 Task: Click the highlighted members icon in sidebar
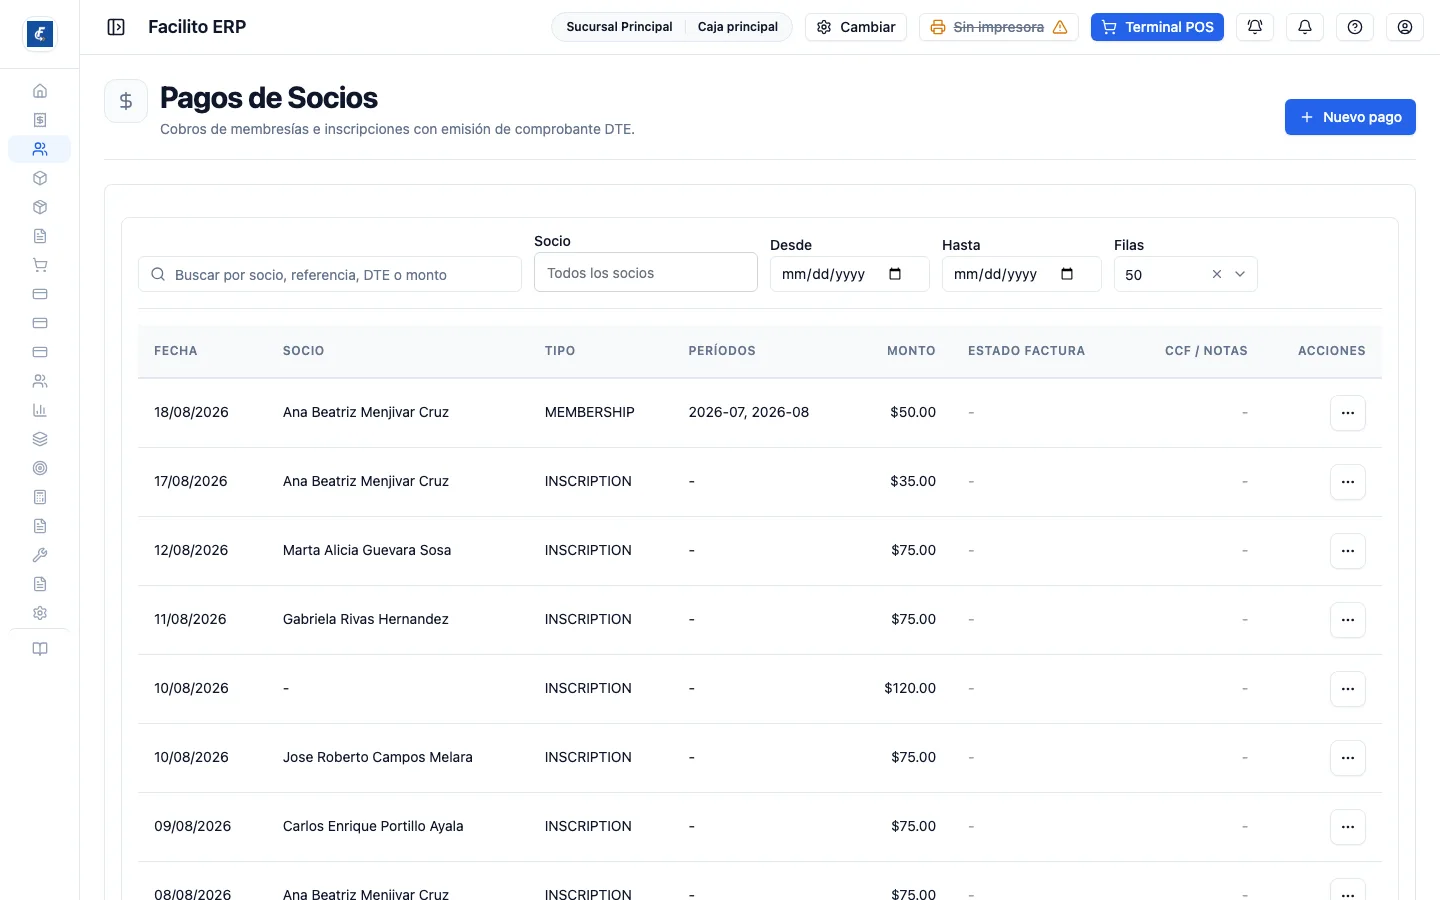[x=40, y=149]
